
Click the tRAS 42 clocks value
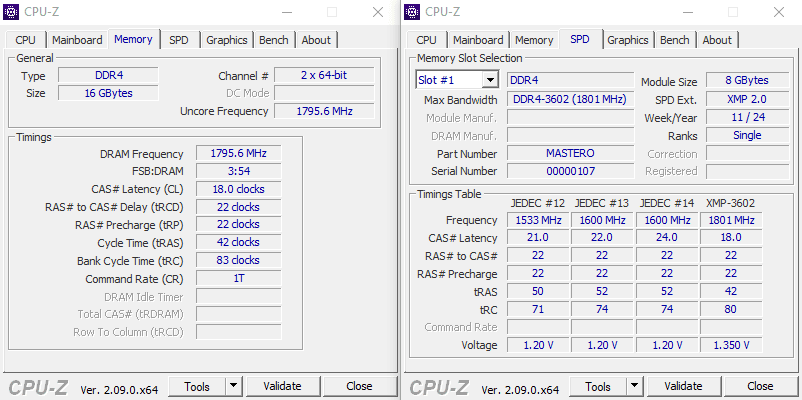pos(239,242)
